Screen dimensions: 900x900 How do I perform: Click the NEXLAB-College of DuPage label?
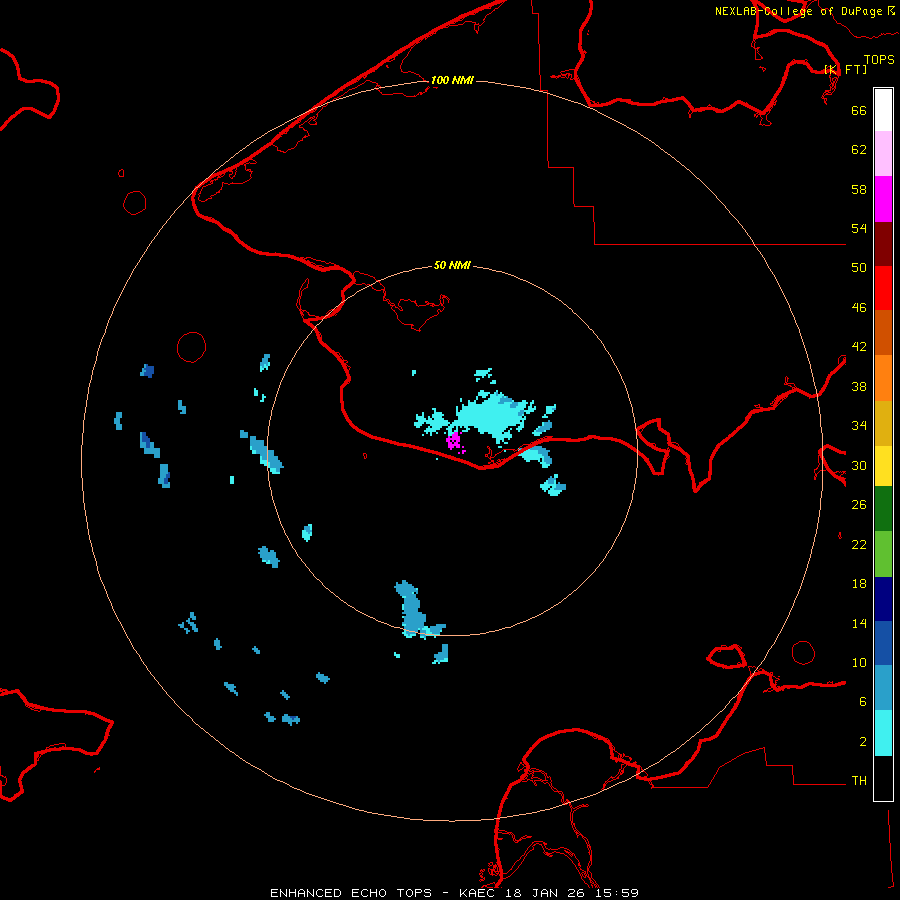(798, 11)
